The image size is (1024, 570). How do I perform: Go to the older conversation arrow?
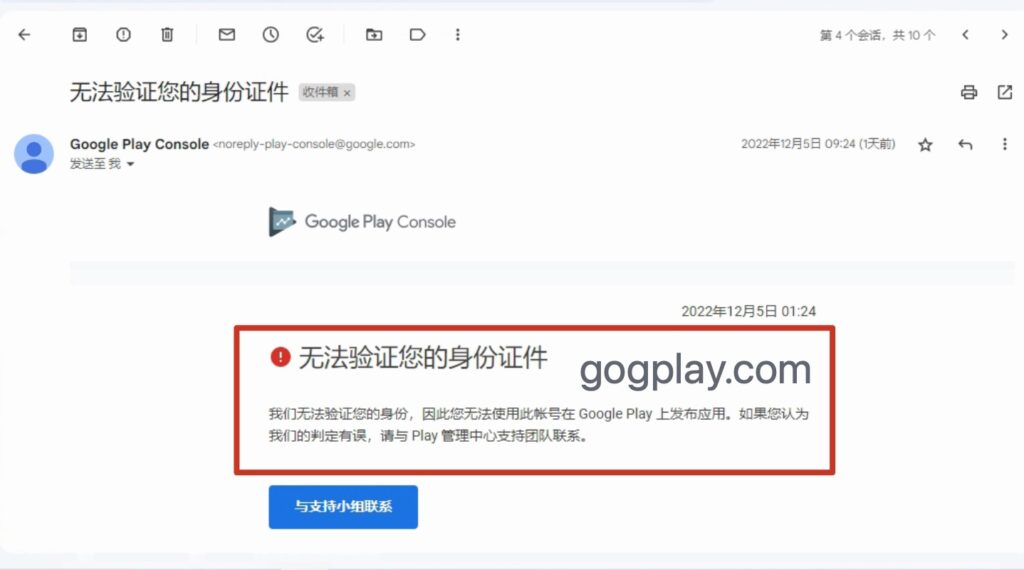(x=1004, y=35)
